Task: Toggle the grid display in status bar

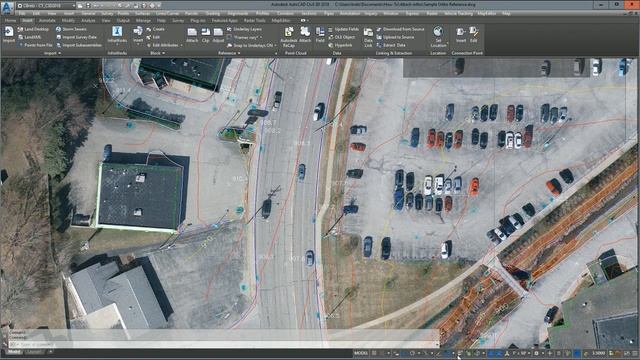Action: pyautogui.click(x=374, y=353)
